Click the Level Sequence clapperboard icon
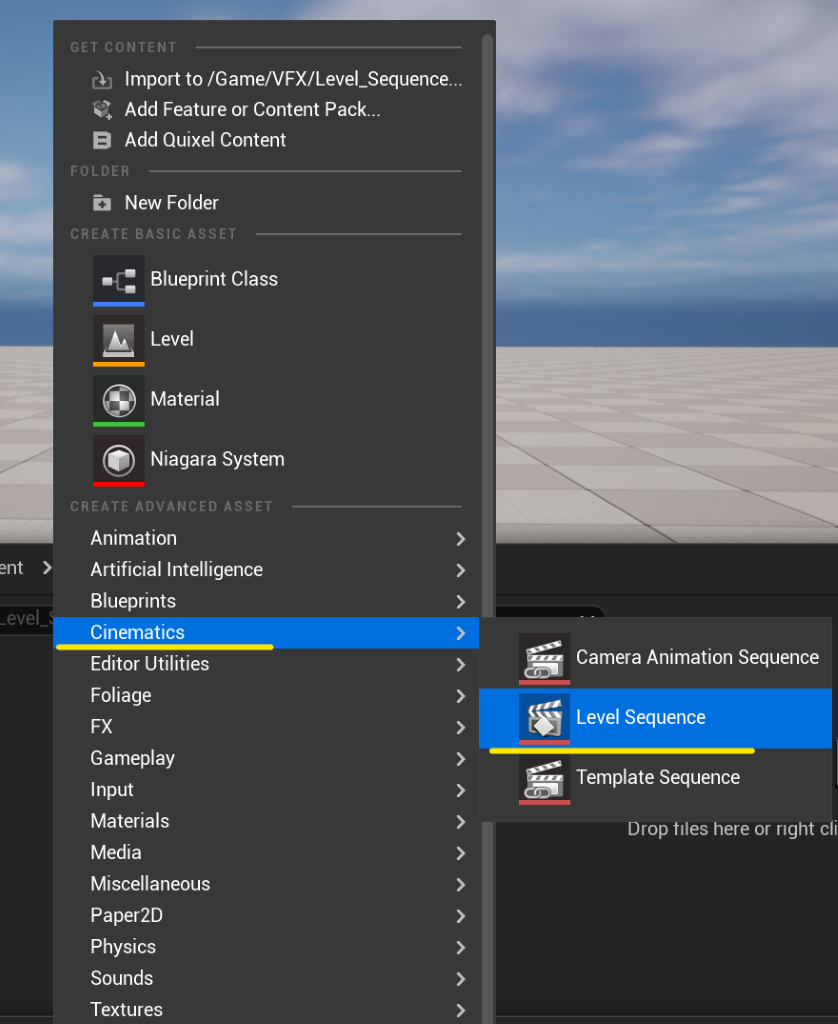 tap(545, 719)
